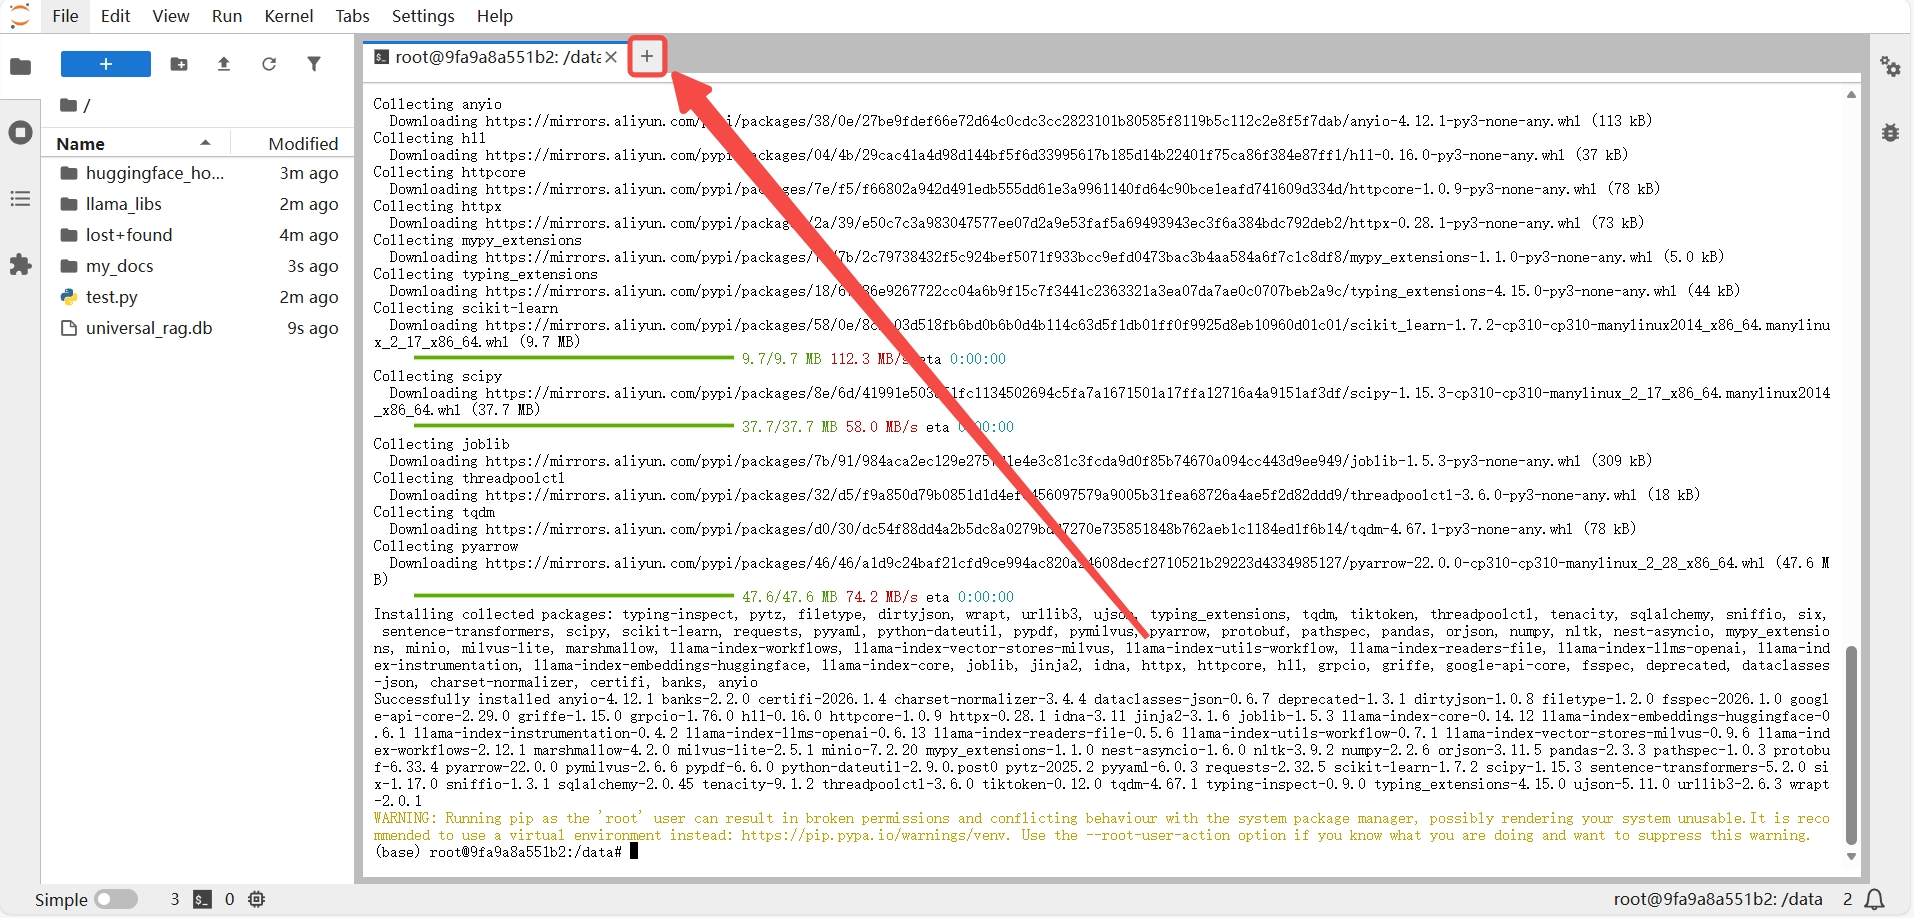Open the Edit menu
Viewport: 1914px width, 918px height.
[115, 16]
